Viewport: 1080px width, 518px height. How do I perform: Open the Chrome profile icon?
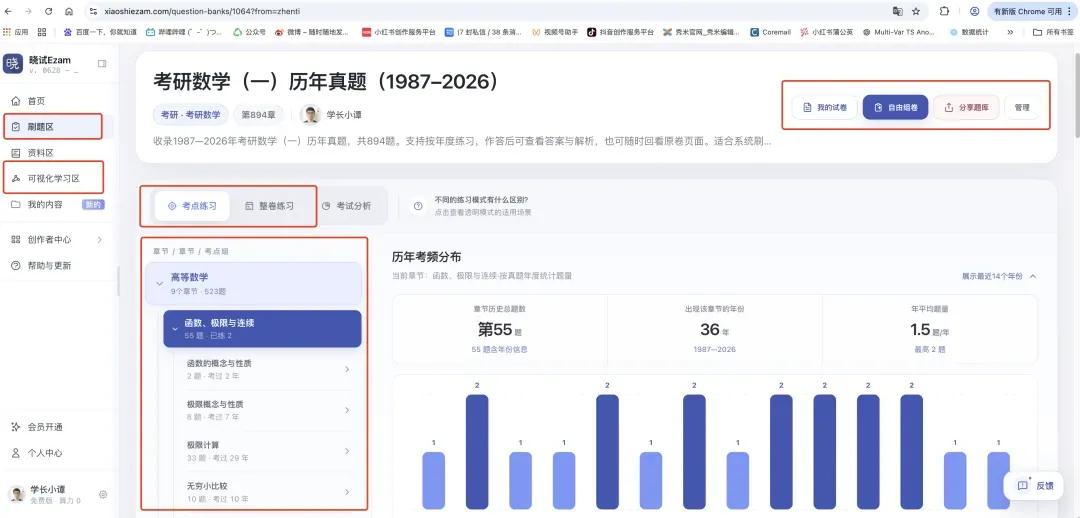[x=975, y=11]
